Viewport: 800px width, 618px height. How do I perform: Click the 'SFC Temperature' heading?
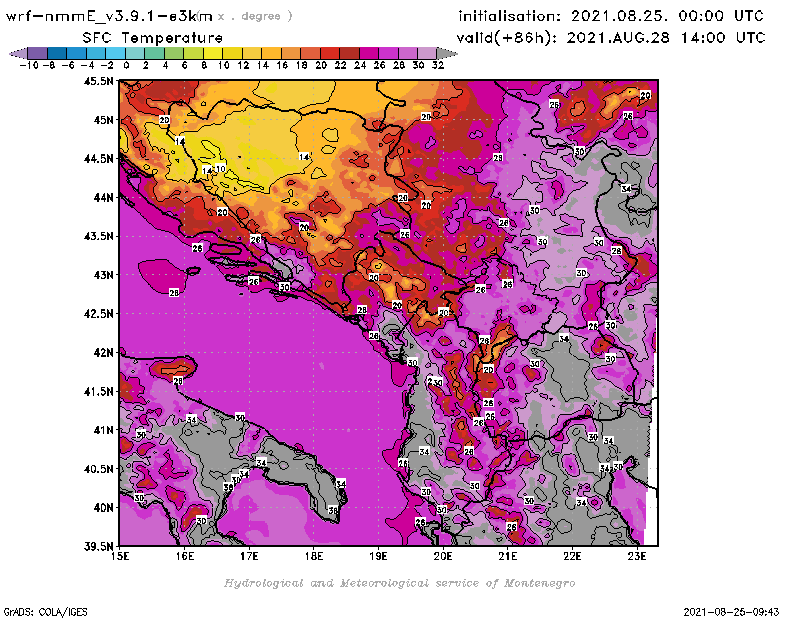[x=153, y=38]
